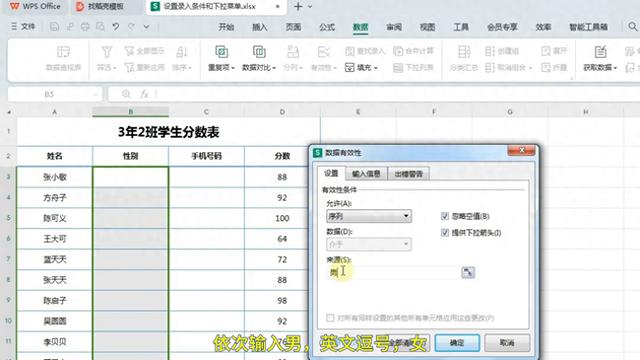The height and width of the screenshot is (360, 640).
Task: Switch to the 智能工具箱 ribbon tab
Action: tap(588, 27)
